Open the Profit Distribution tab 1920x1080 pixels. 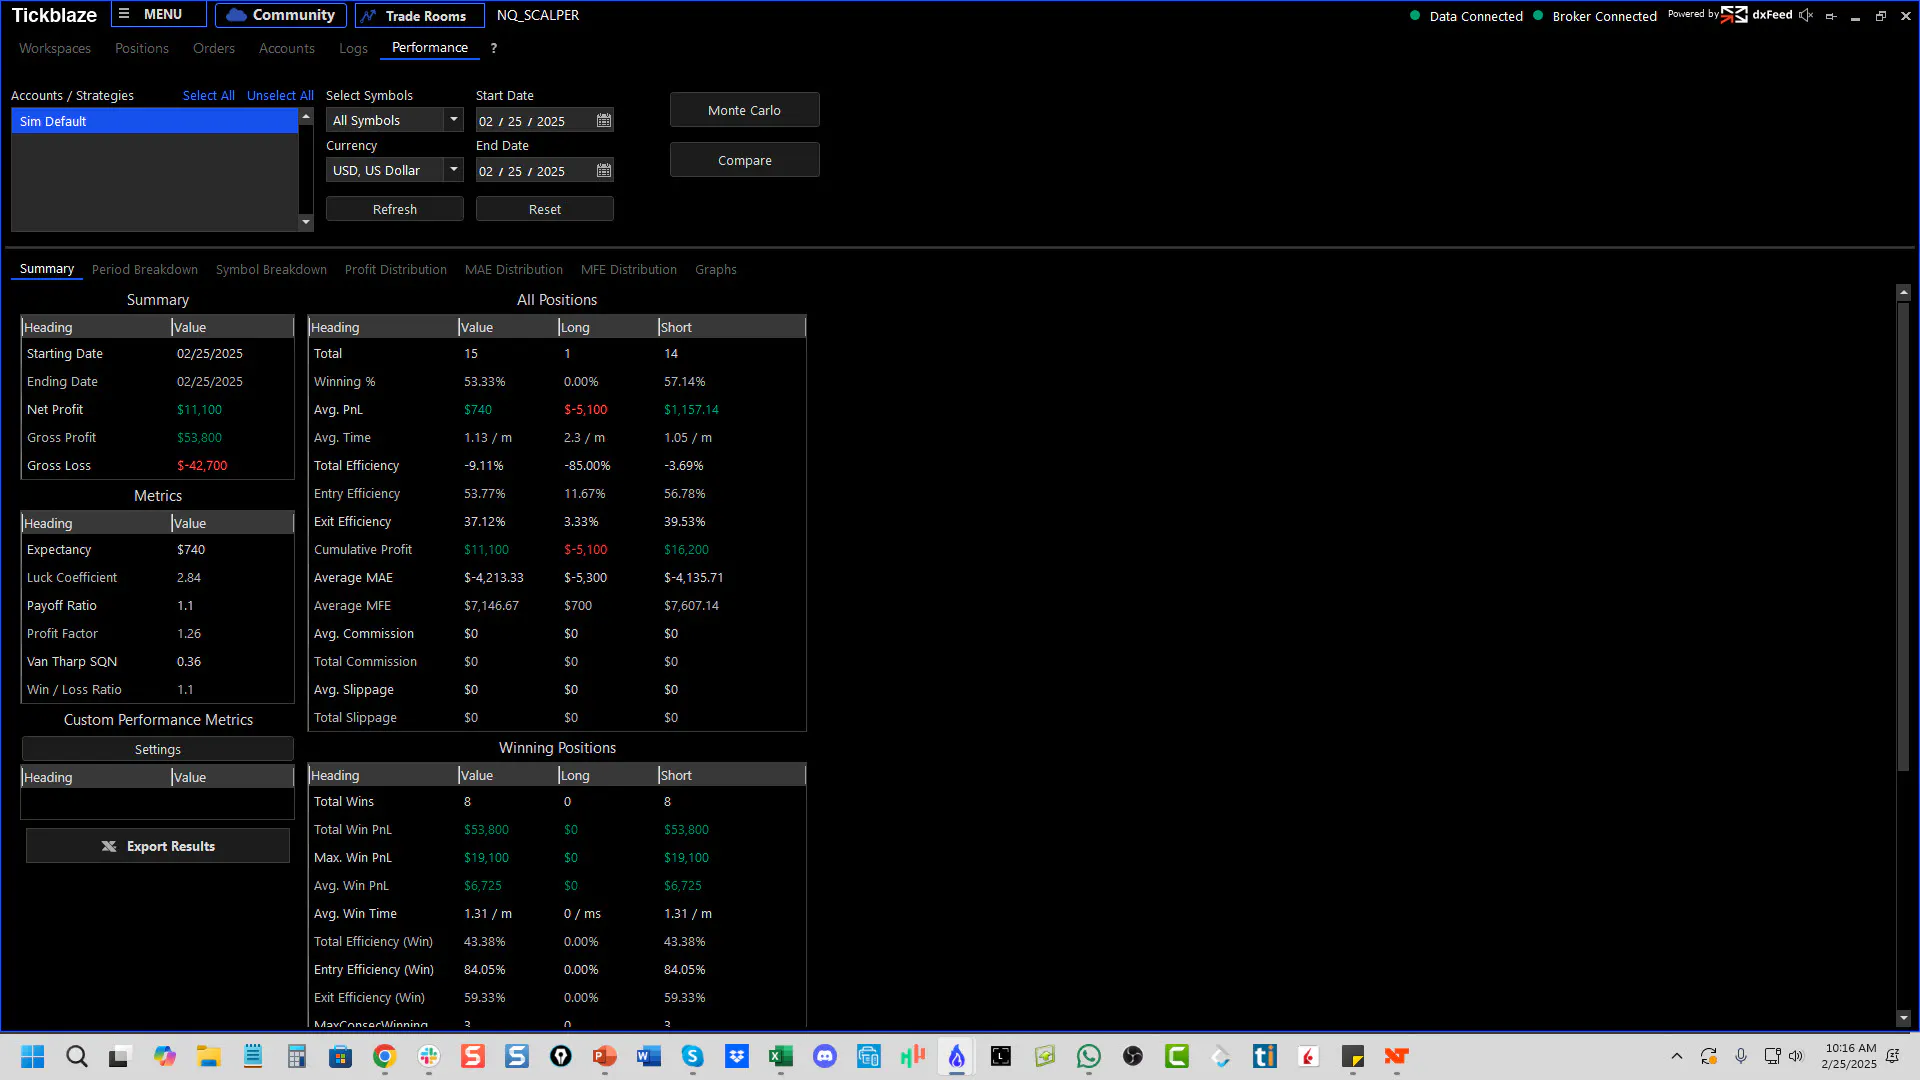(x=396, y=270)
